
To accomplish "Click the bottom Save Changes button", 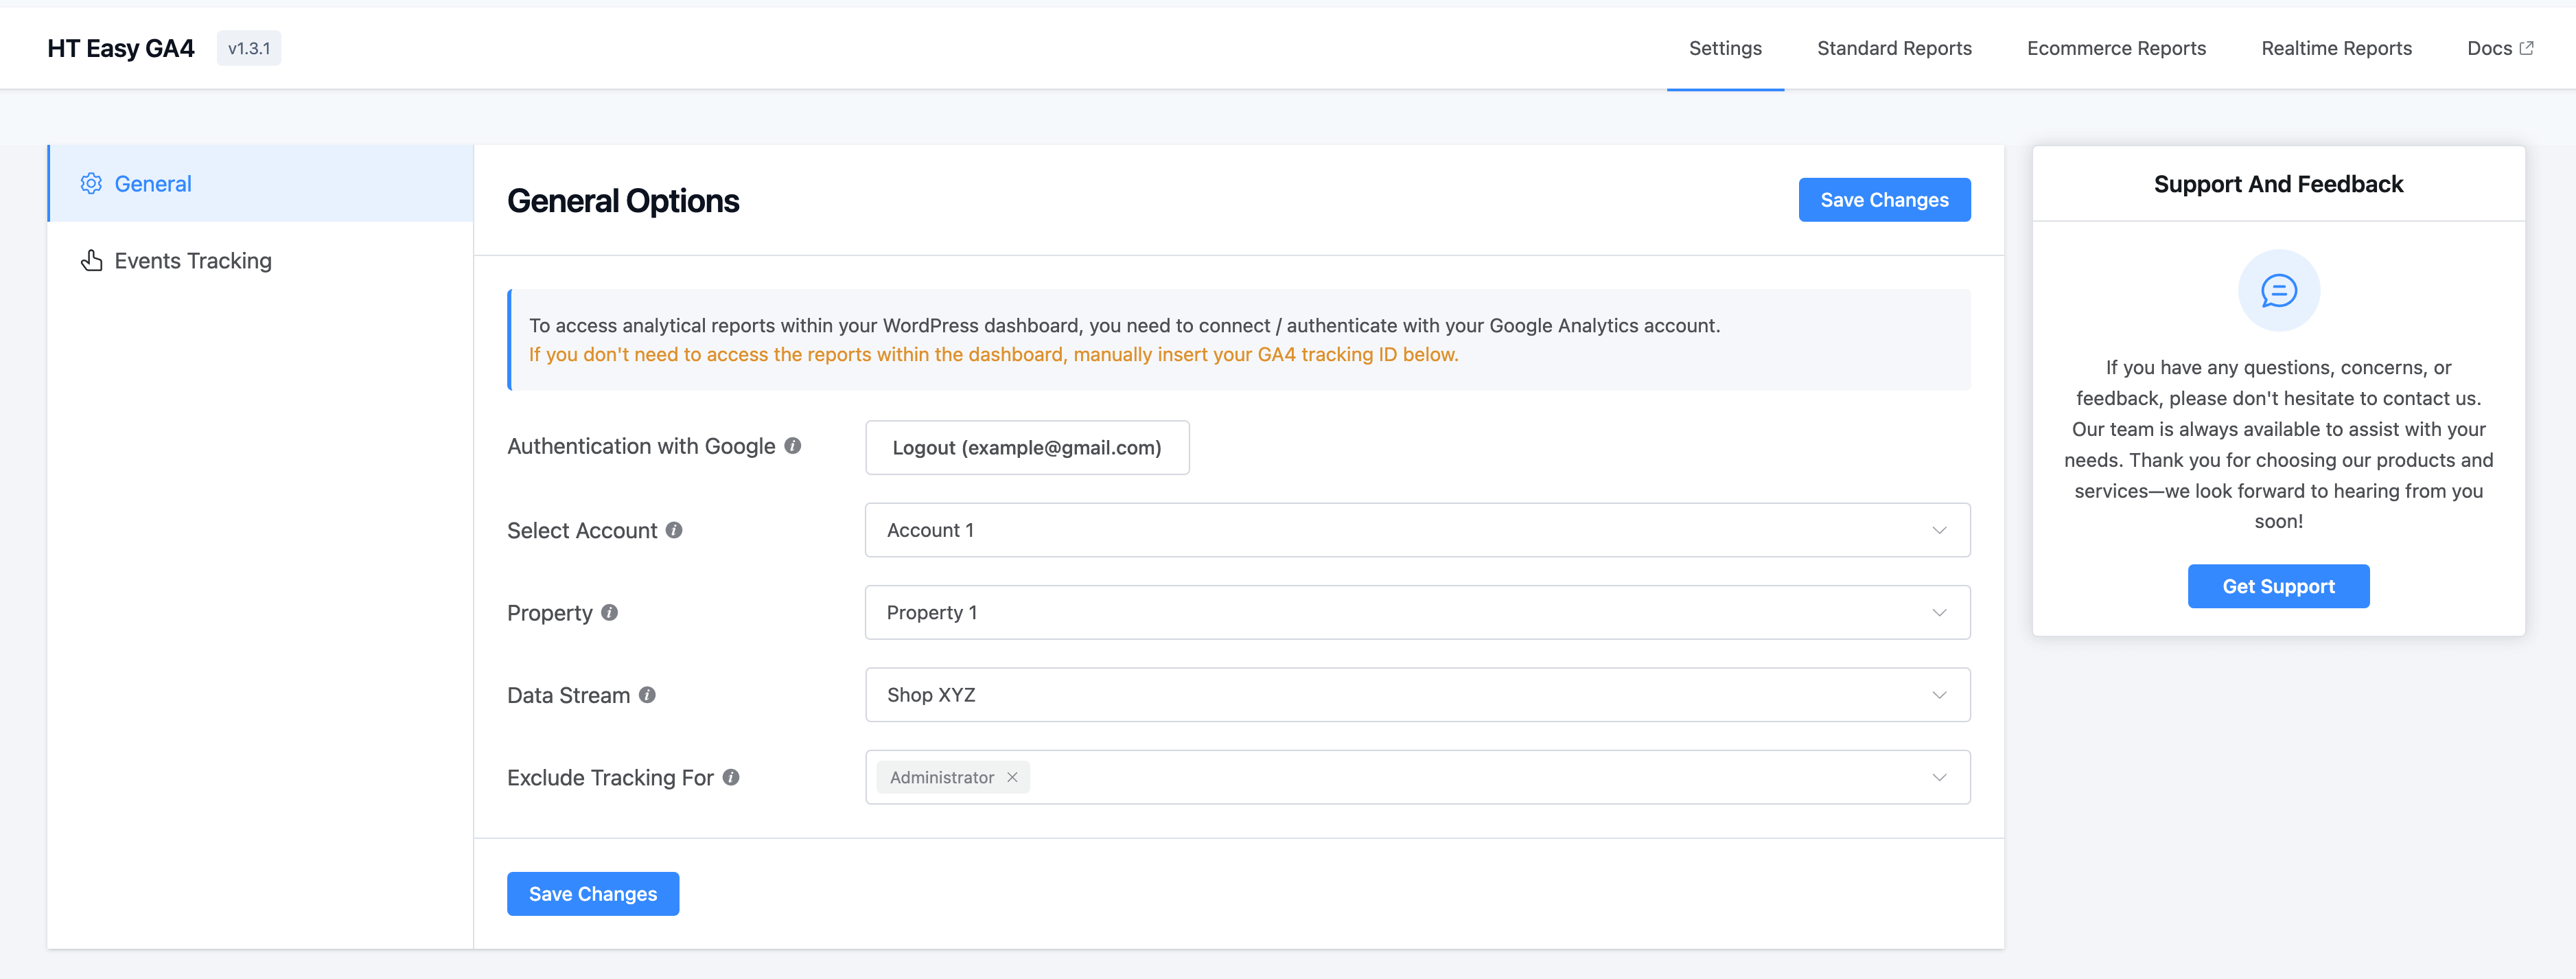I will (593, 893).
